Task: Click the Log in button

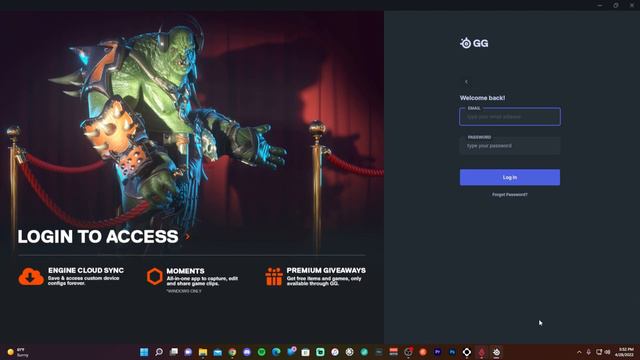Action: pos(510,177)
